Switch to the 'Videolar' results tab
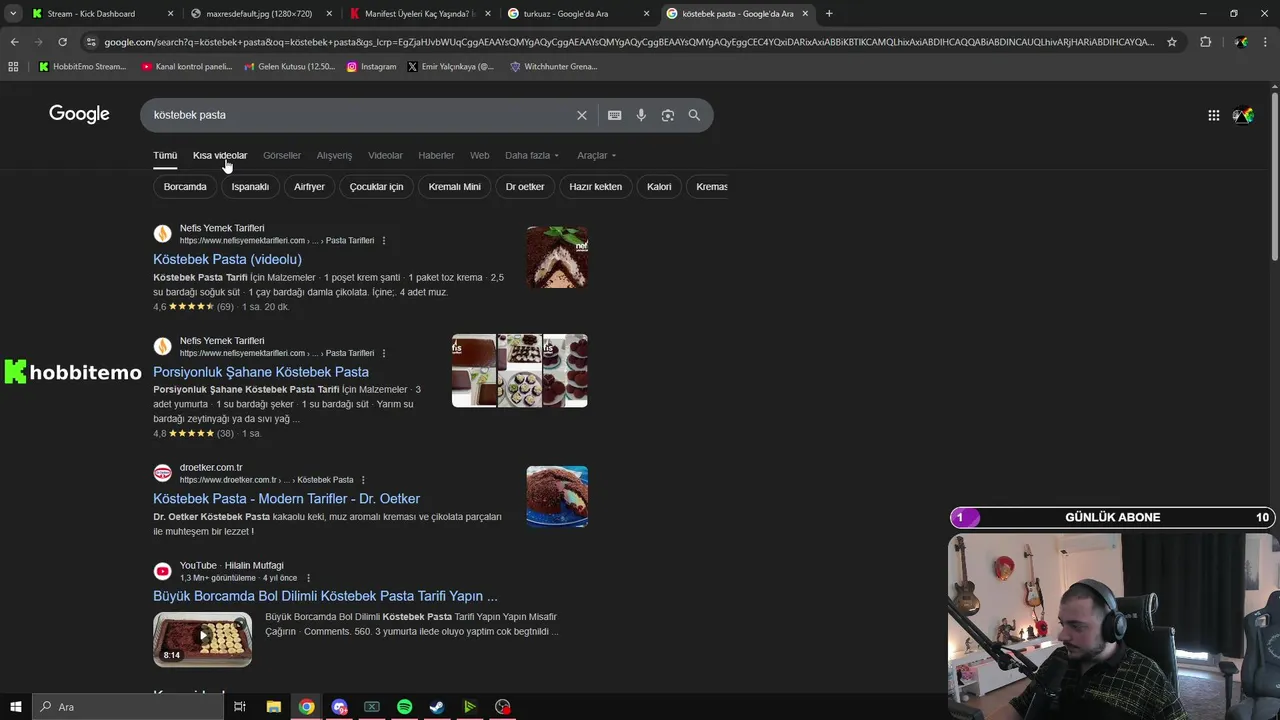Screen dimensions: 1280x720 tap(385, 155)
